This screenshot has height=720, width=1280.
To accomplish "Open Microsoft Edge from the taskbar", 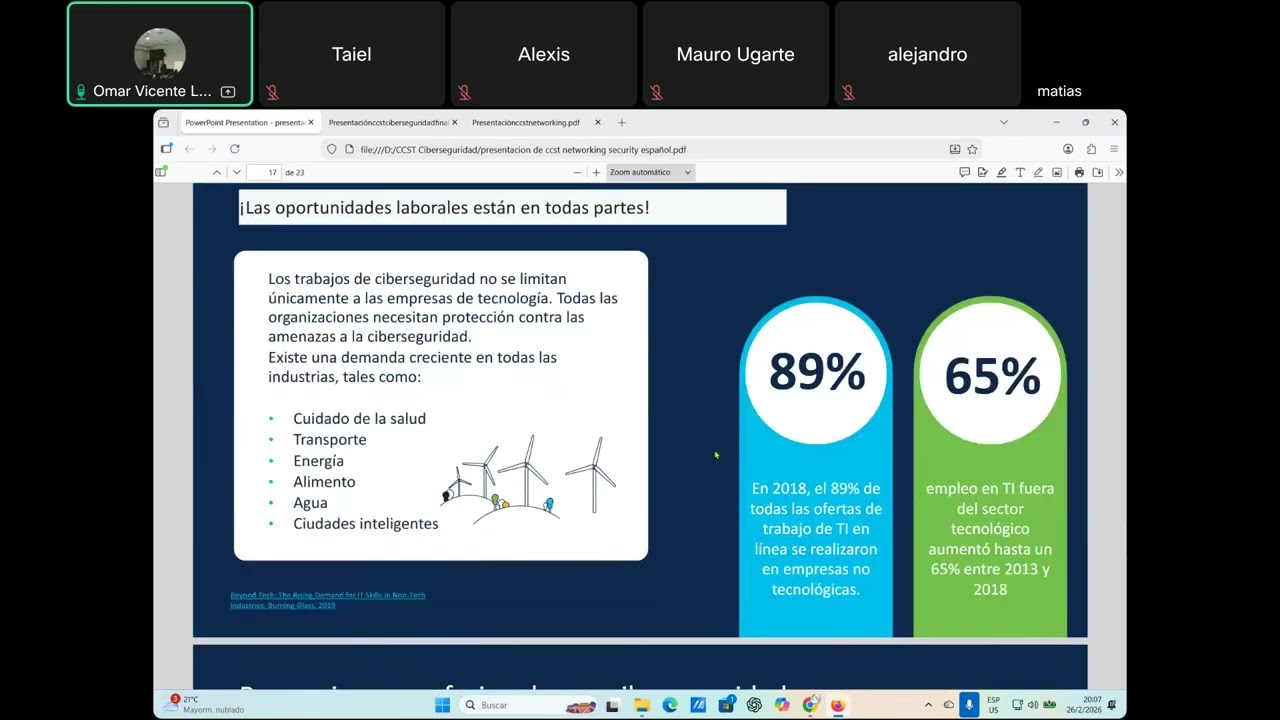I will pos(670,705).
